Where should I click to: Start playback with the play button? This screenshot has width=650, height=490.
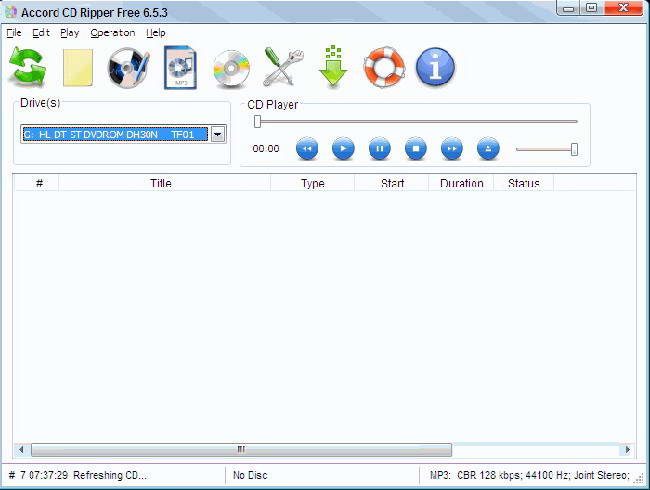click(x=343, y=148)
